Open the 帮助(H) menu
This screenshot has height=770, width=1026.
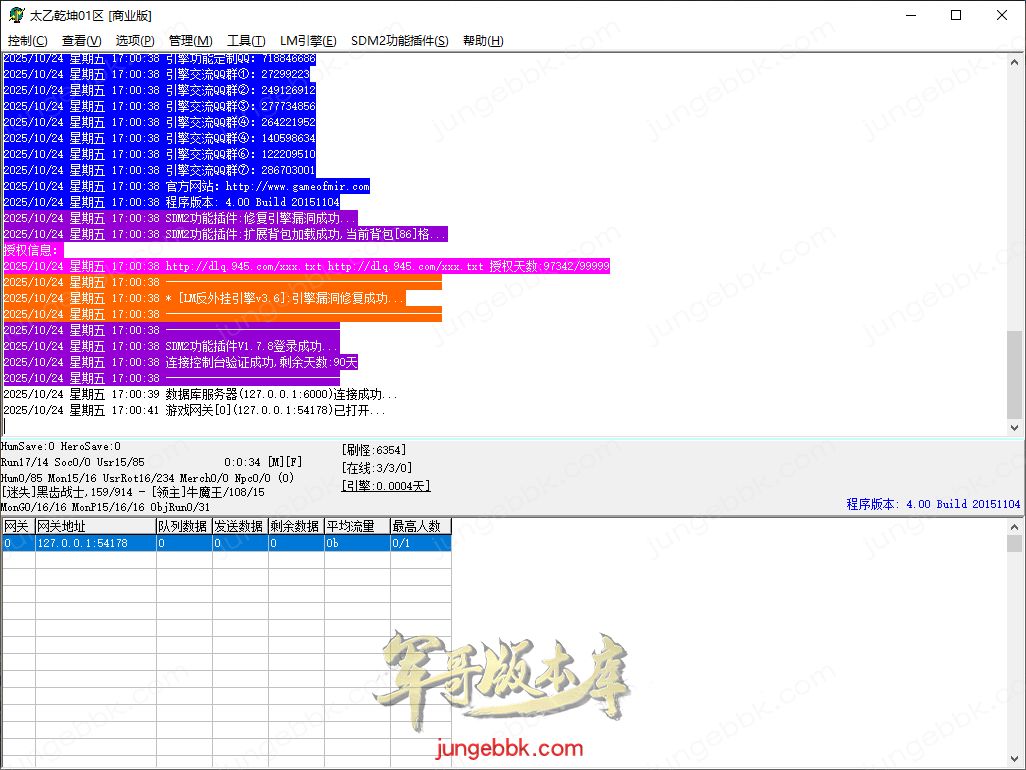[x=483, y=41]
